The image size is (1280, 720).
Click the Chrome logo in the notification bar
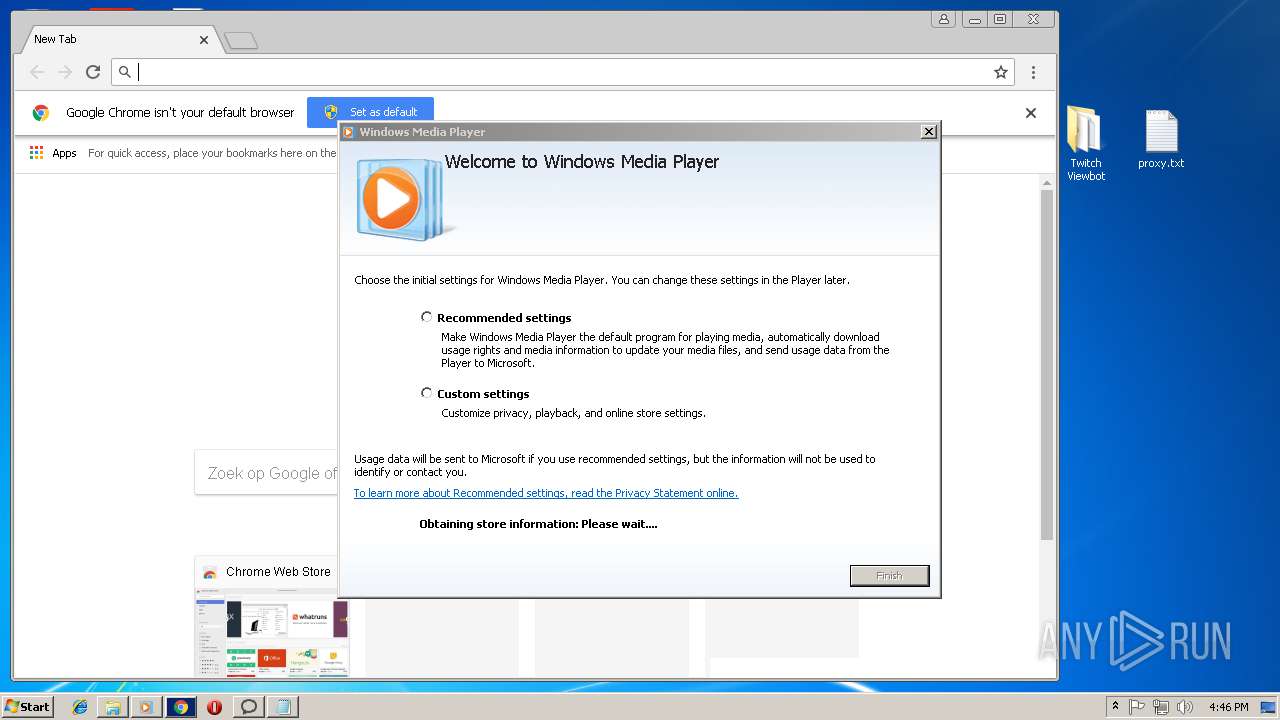point(41,113)
